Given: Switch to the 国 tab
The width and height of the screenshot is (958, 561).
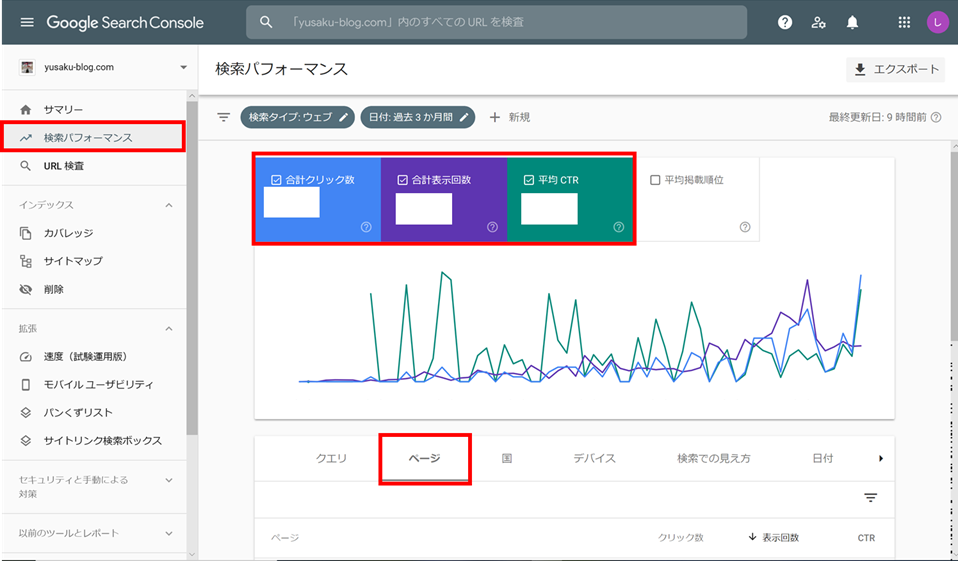Looking at the screenshot, I should click(x=506, y=458).
